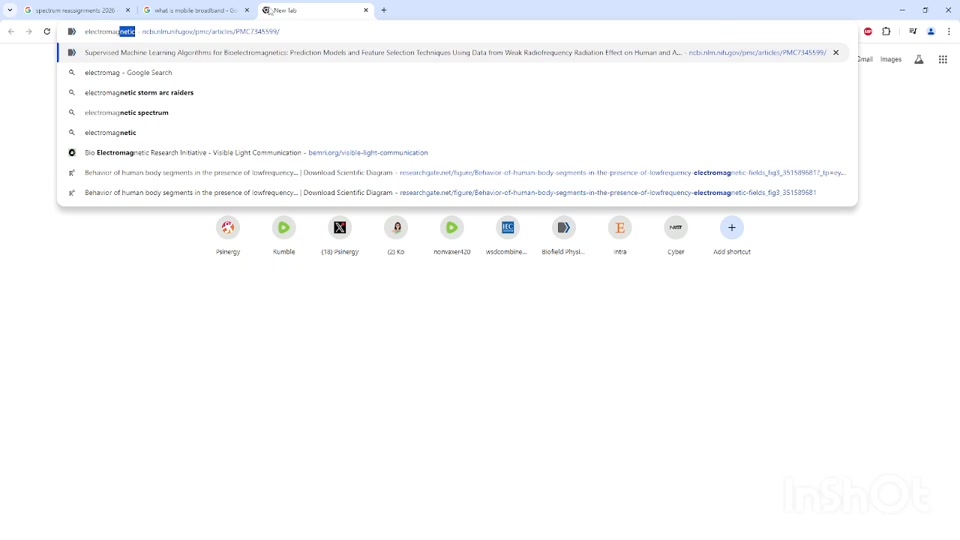Open the Cyber NIST shortcut
This screenshot has width=960, height=540.
[676, 228]
